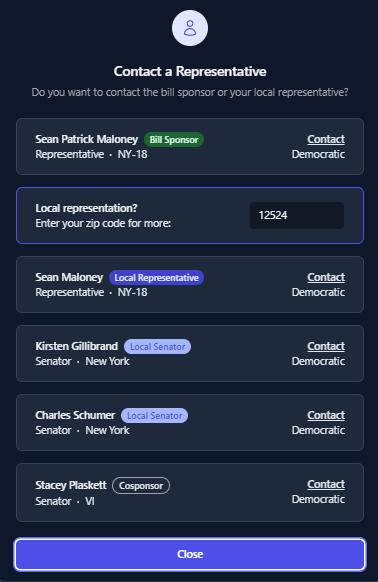The width and height of the screenshot is (378, 582).
Task: Click the Local Representative badge
Action: click(x=156, y=278)
